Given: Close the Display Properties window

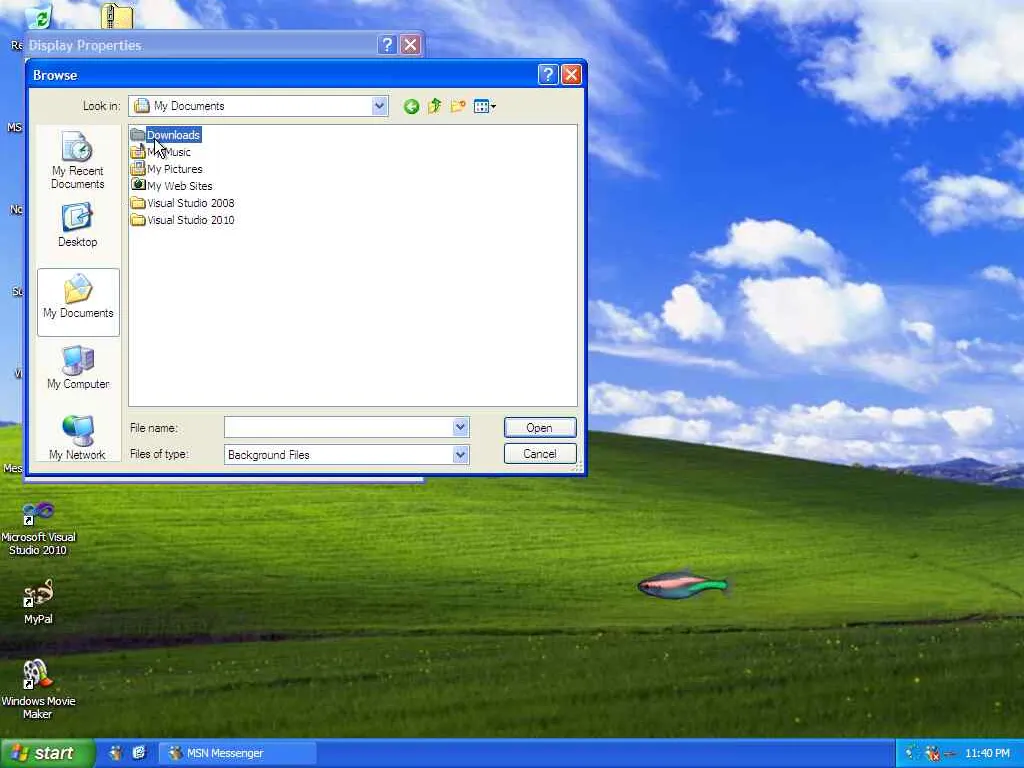Looking at the screenshot, I should (x=410, y=44).
